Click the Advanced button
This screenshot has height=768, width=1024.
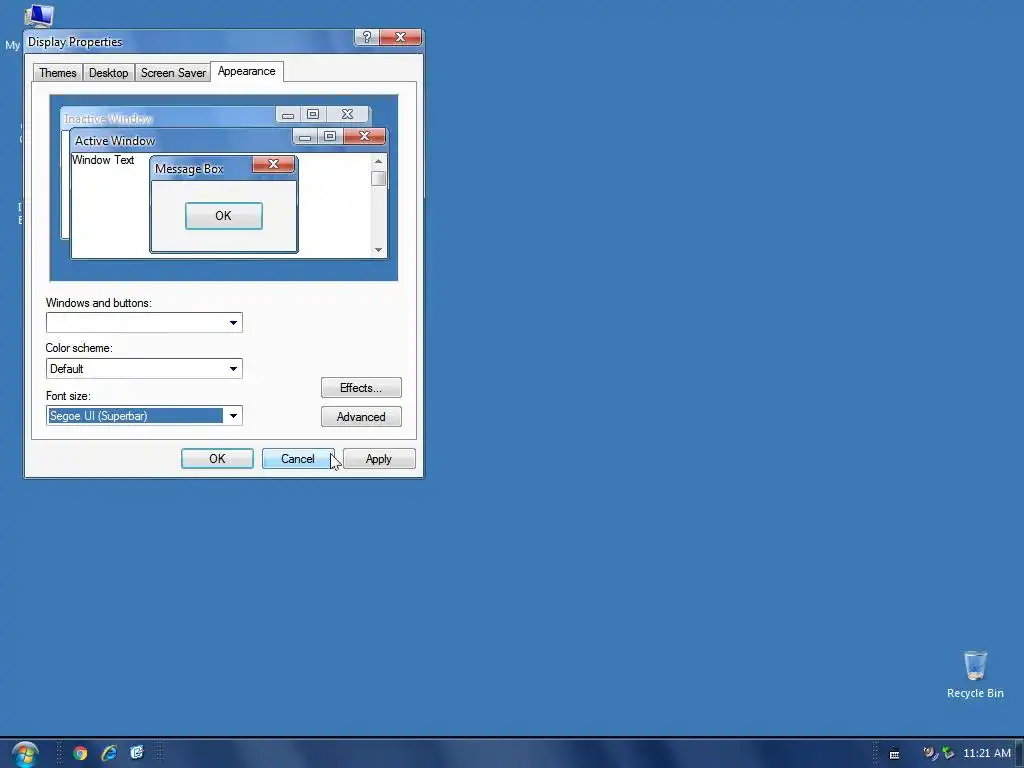click(361, 417)
